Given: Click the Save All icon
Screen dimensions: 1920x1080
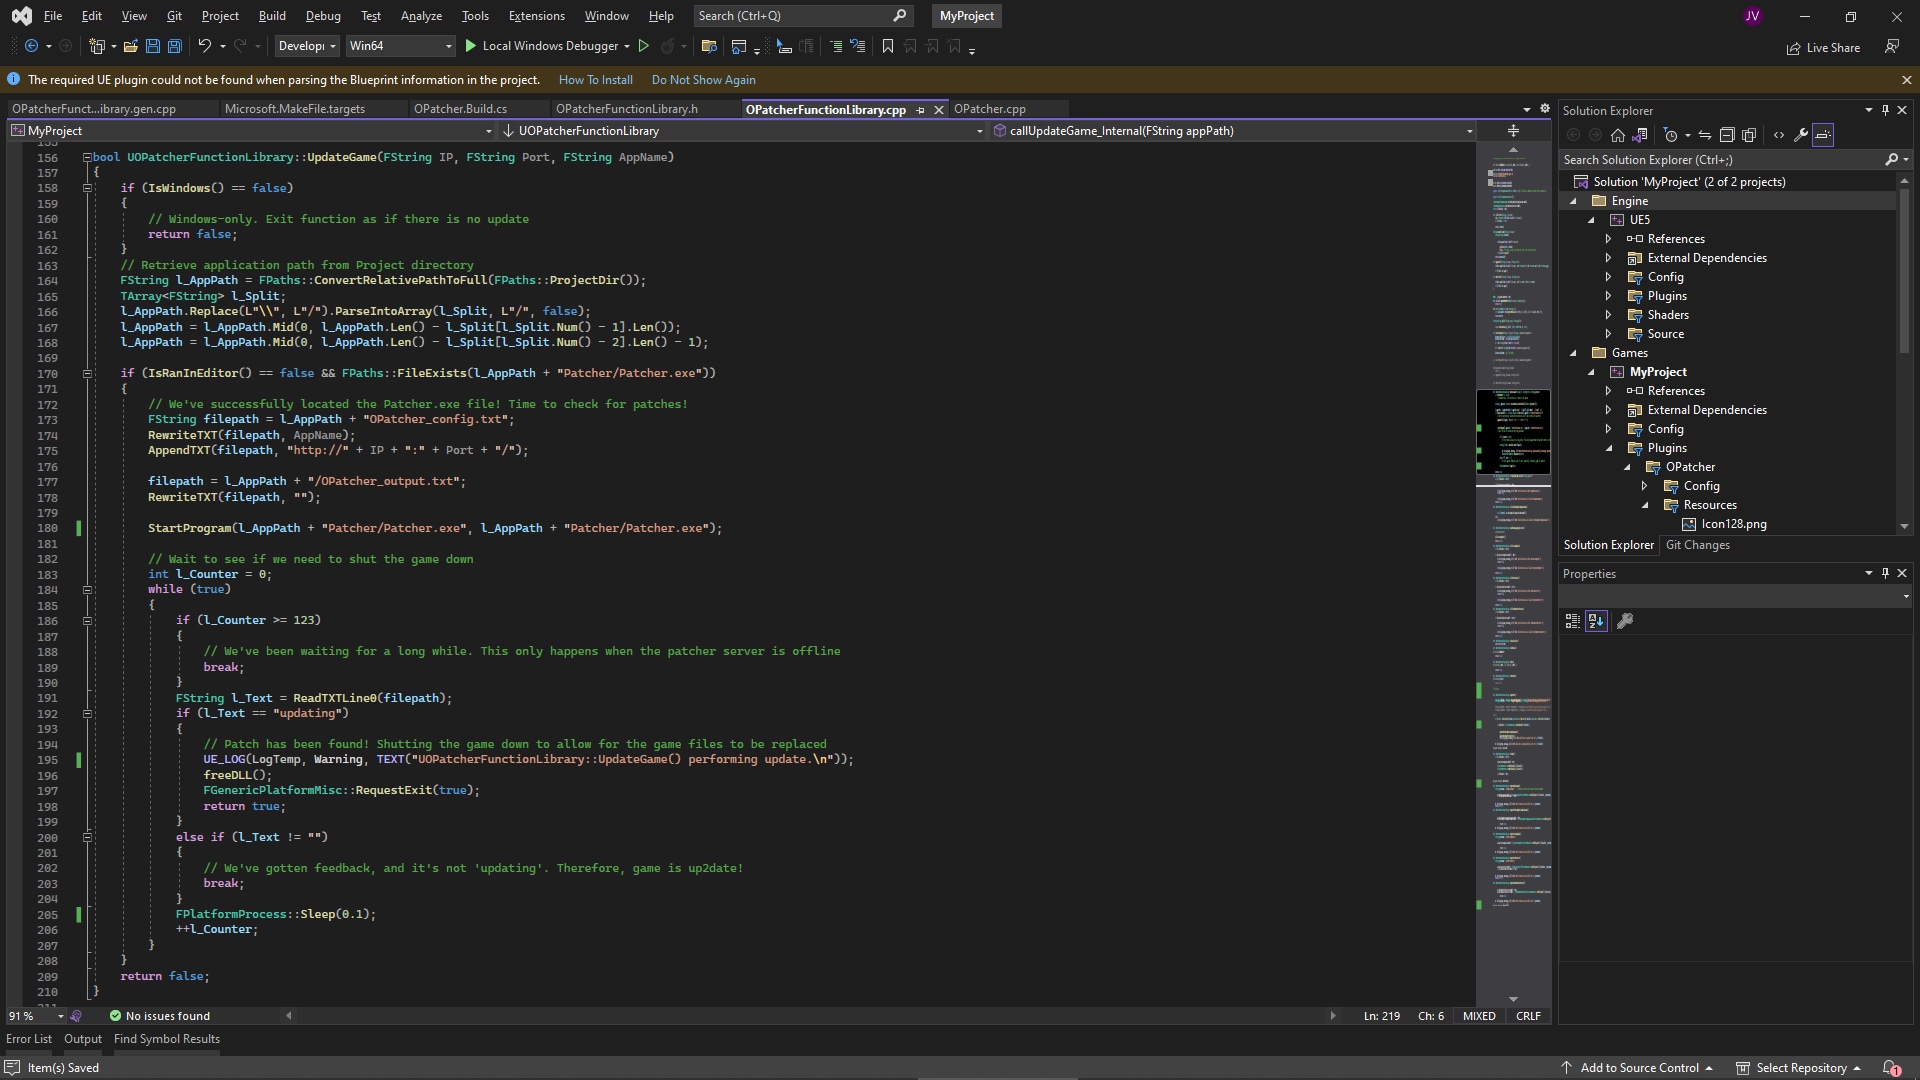Looking at the screenshot, I should 173,46.
